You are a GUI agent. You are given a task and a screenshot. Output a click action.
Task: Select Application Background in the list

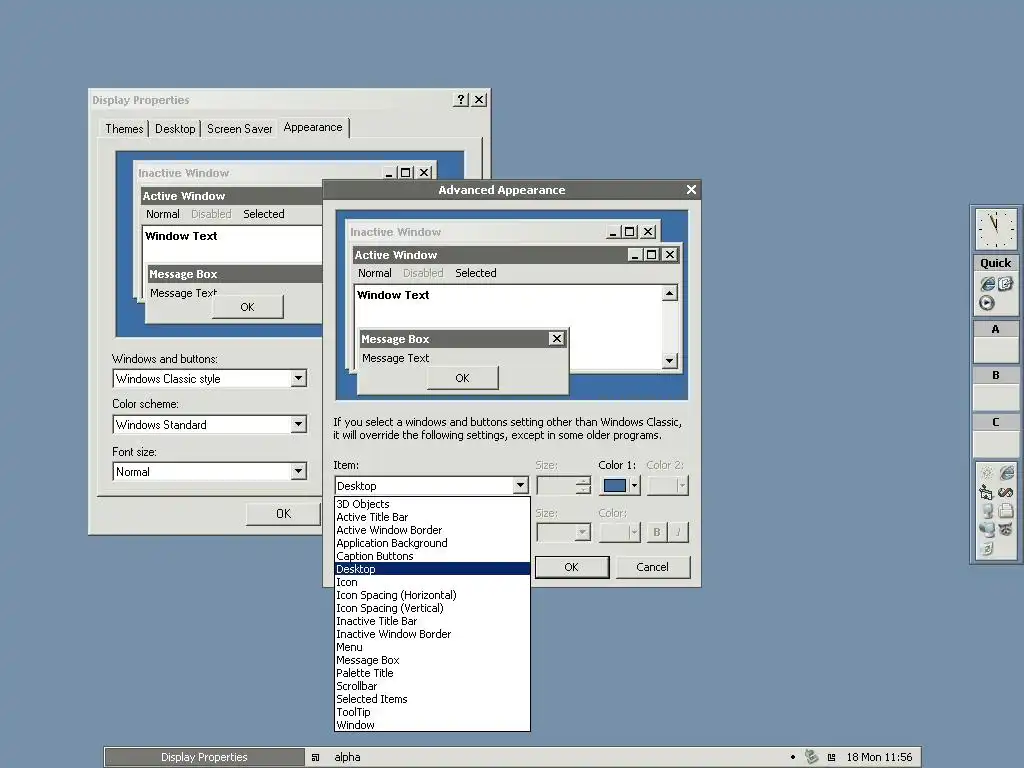pos(432,543)
